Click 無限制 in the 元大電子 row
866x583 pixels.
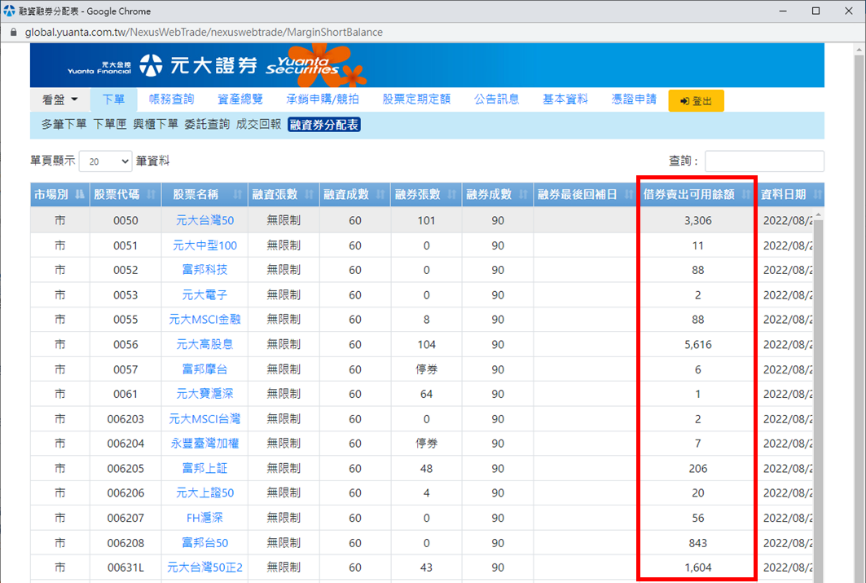tap(284, 295)
